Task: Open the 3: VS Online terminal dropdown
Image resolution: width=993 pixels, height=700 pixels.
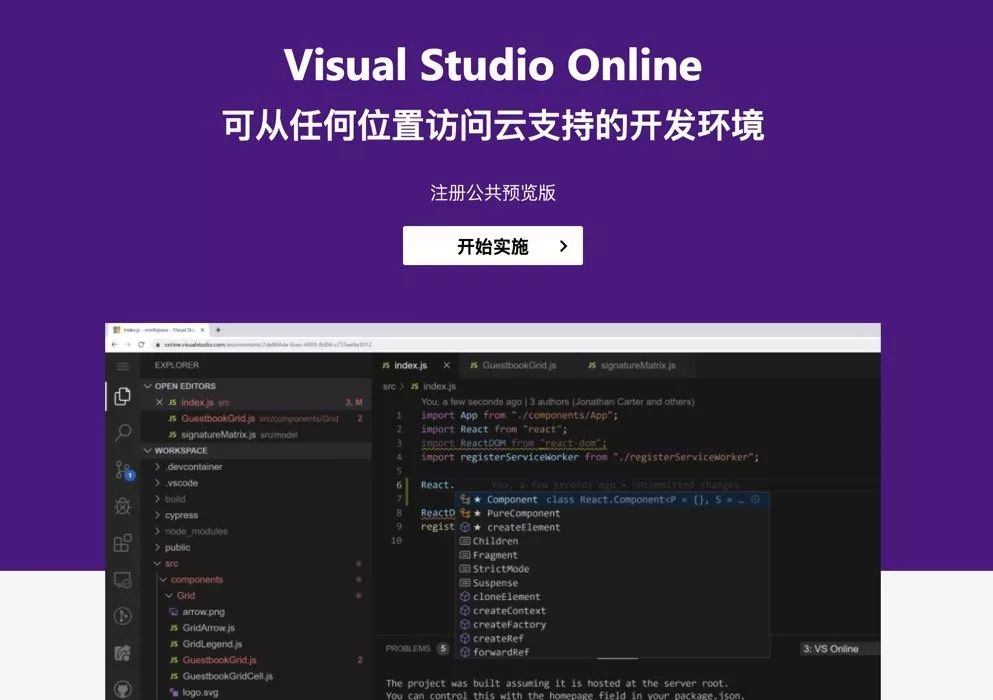Action: click(840, 649)
